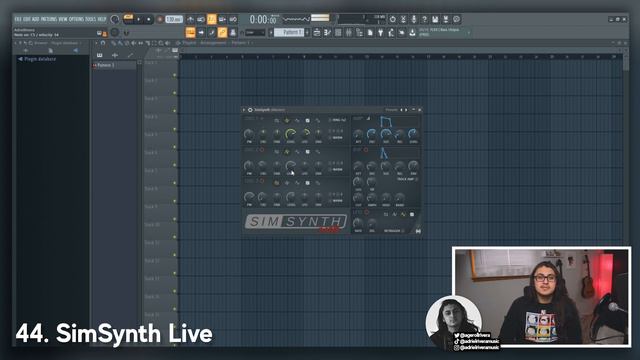Turn the LFO RATE knob
640x360 pixels.
pos(358,223)
